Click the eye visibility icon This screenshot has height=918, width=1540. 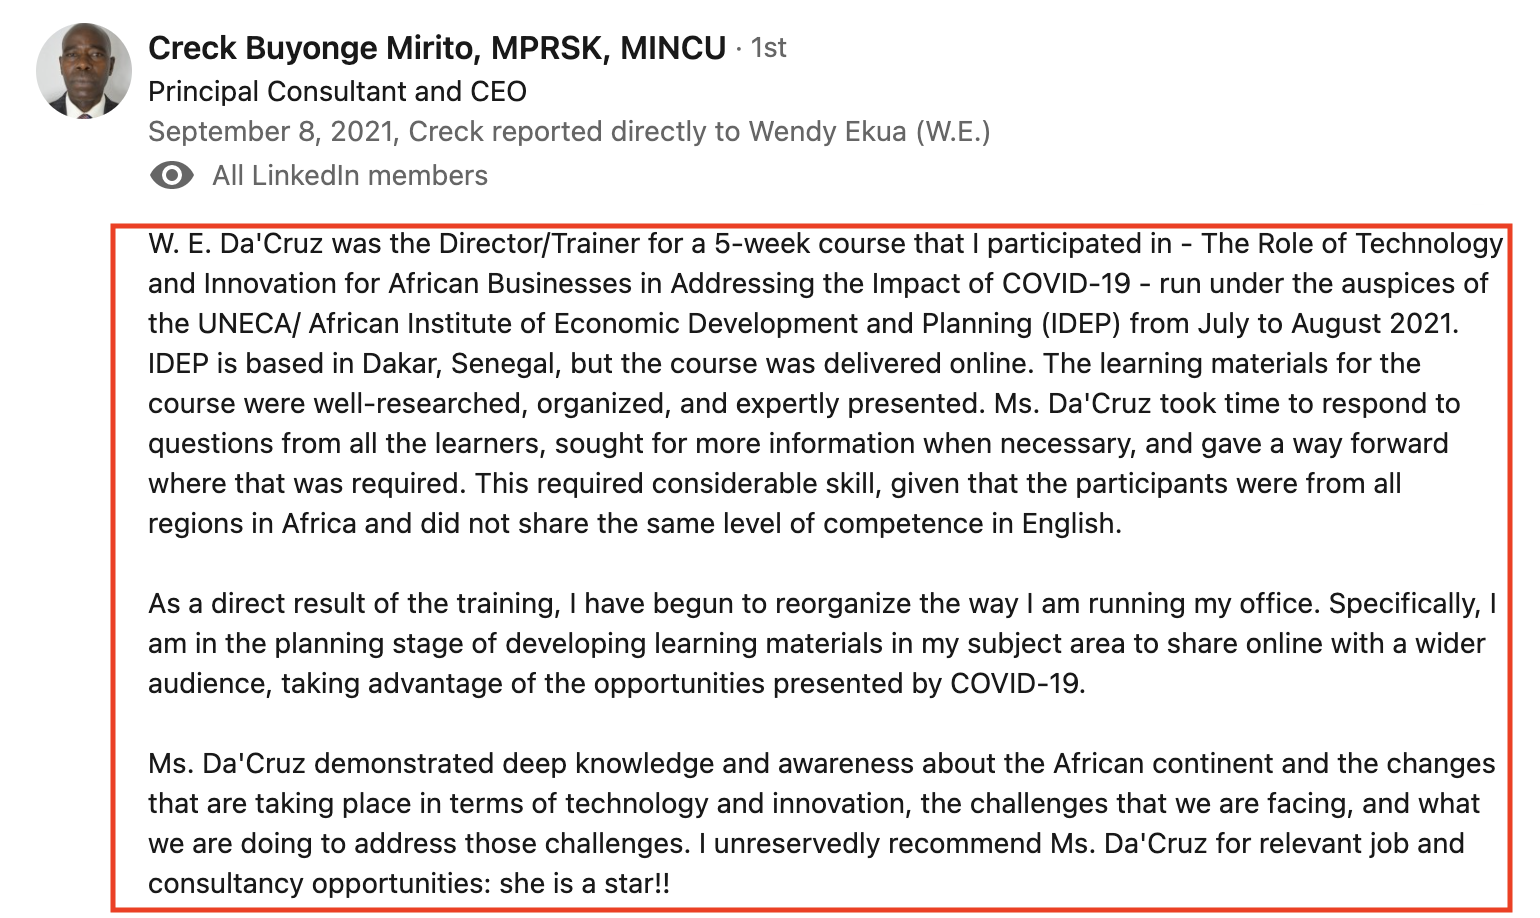(172, 176)
